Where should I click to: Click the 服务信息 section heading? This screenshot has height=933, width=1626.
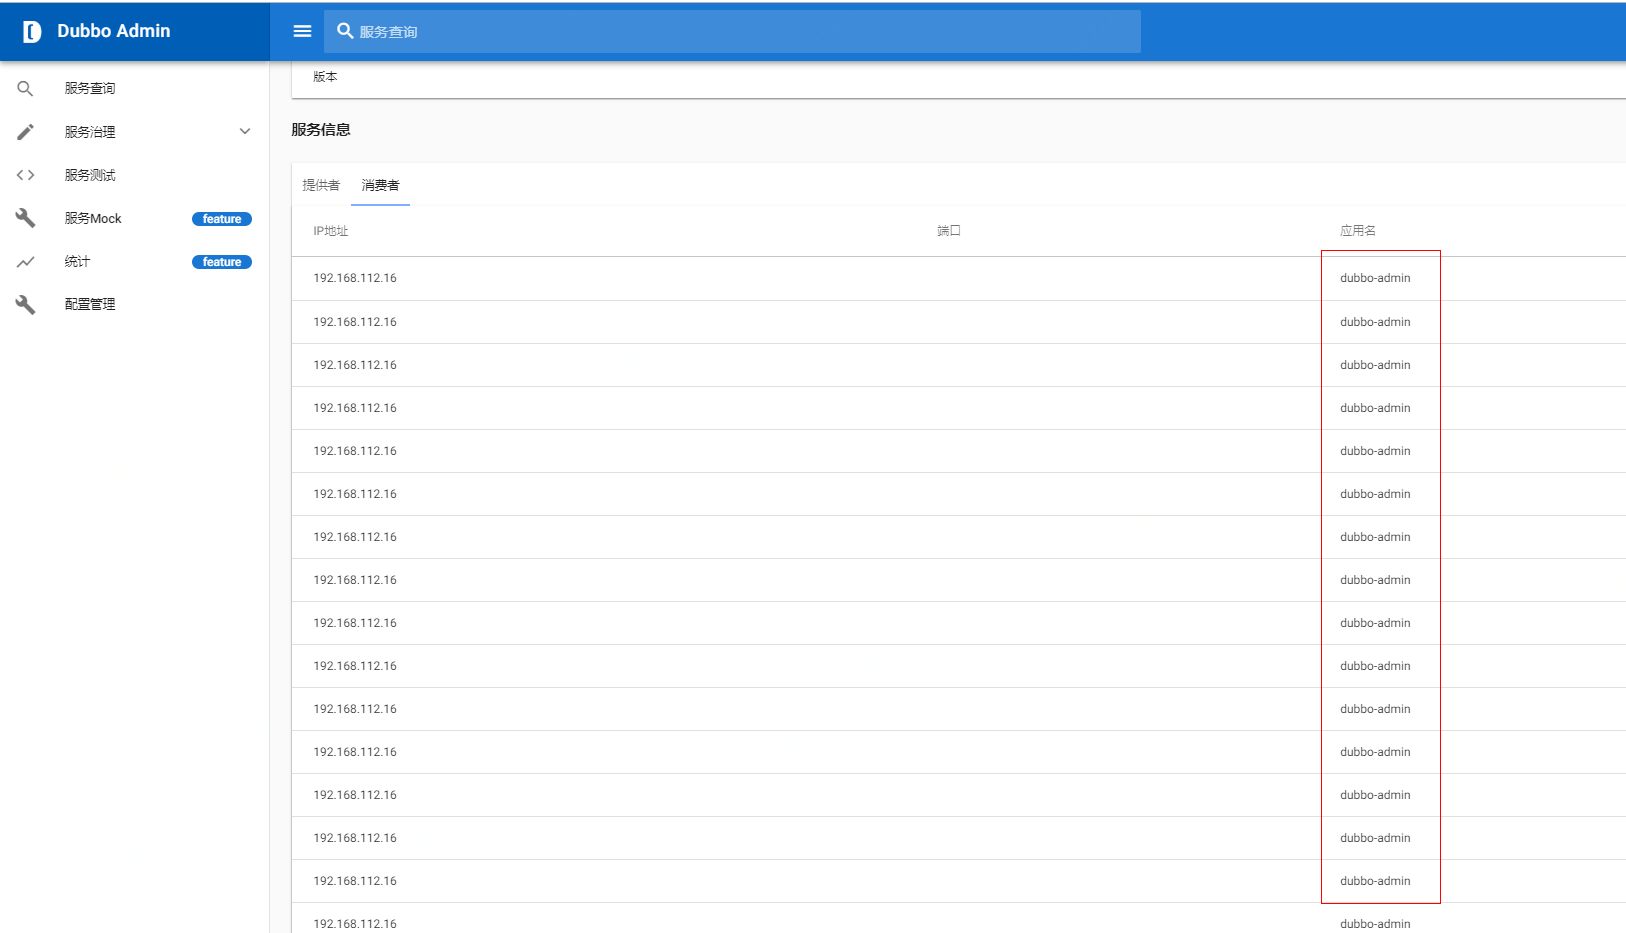pyautogui.click(x=321, y=130)
